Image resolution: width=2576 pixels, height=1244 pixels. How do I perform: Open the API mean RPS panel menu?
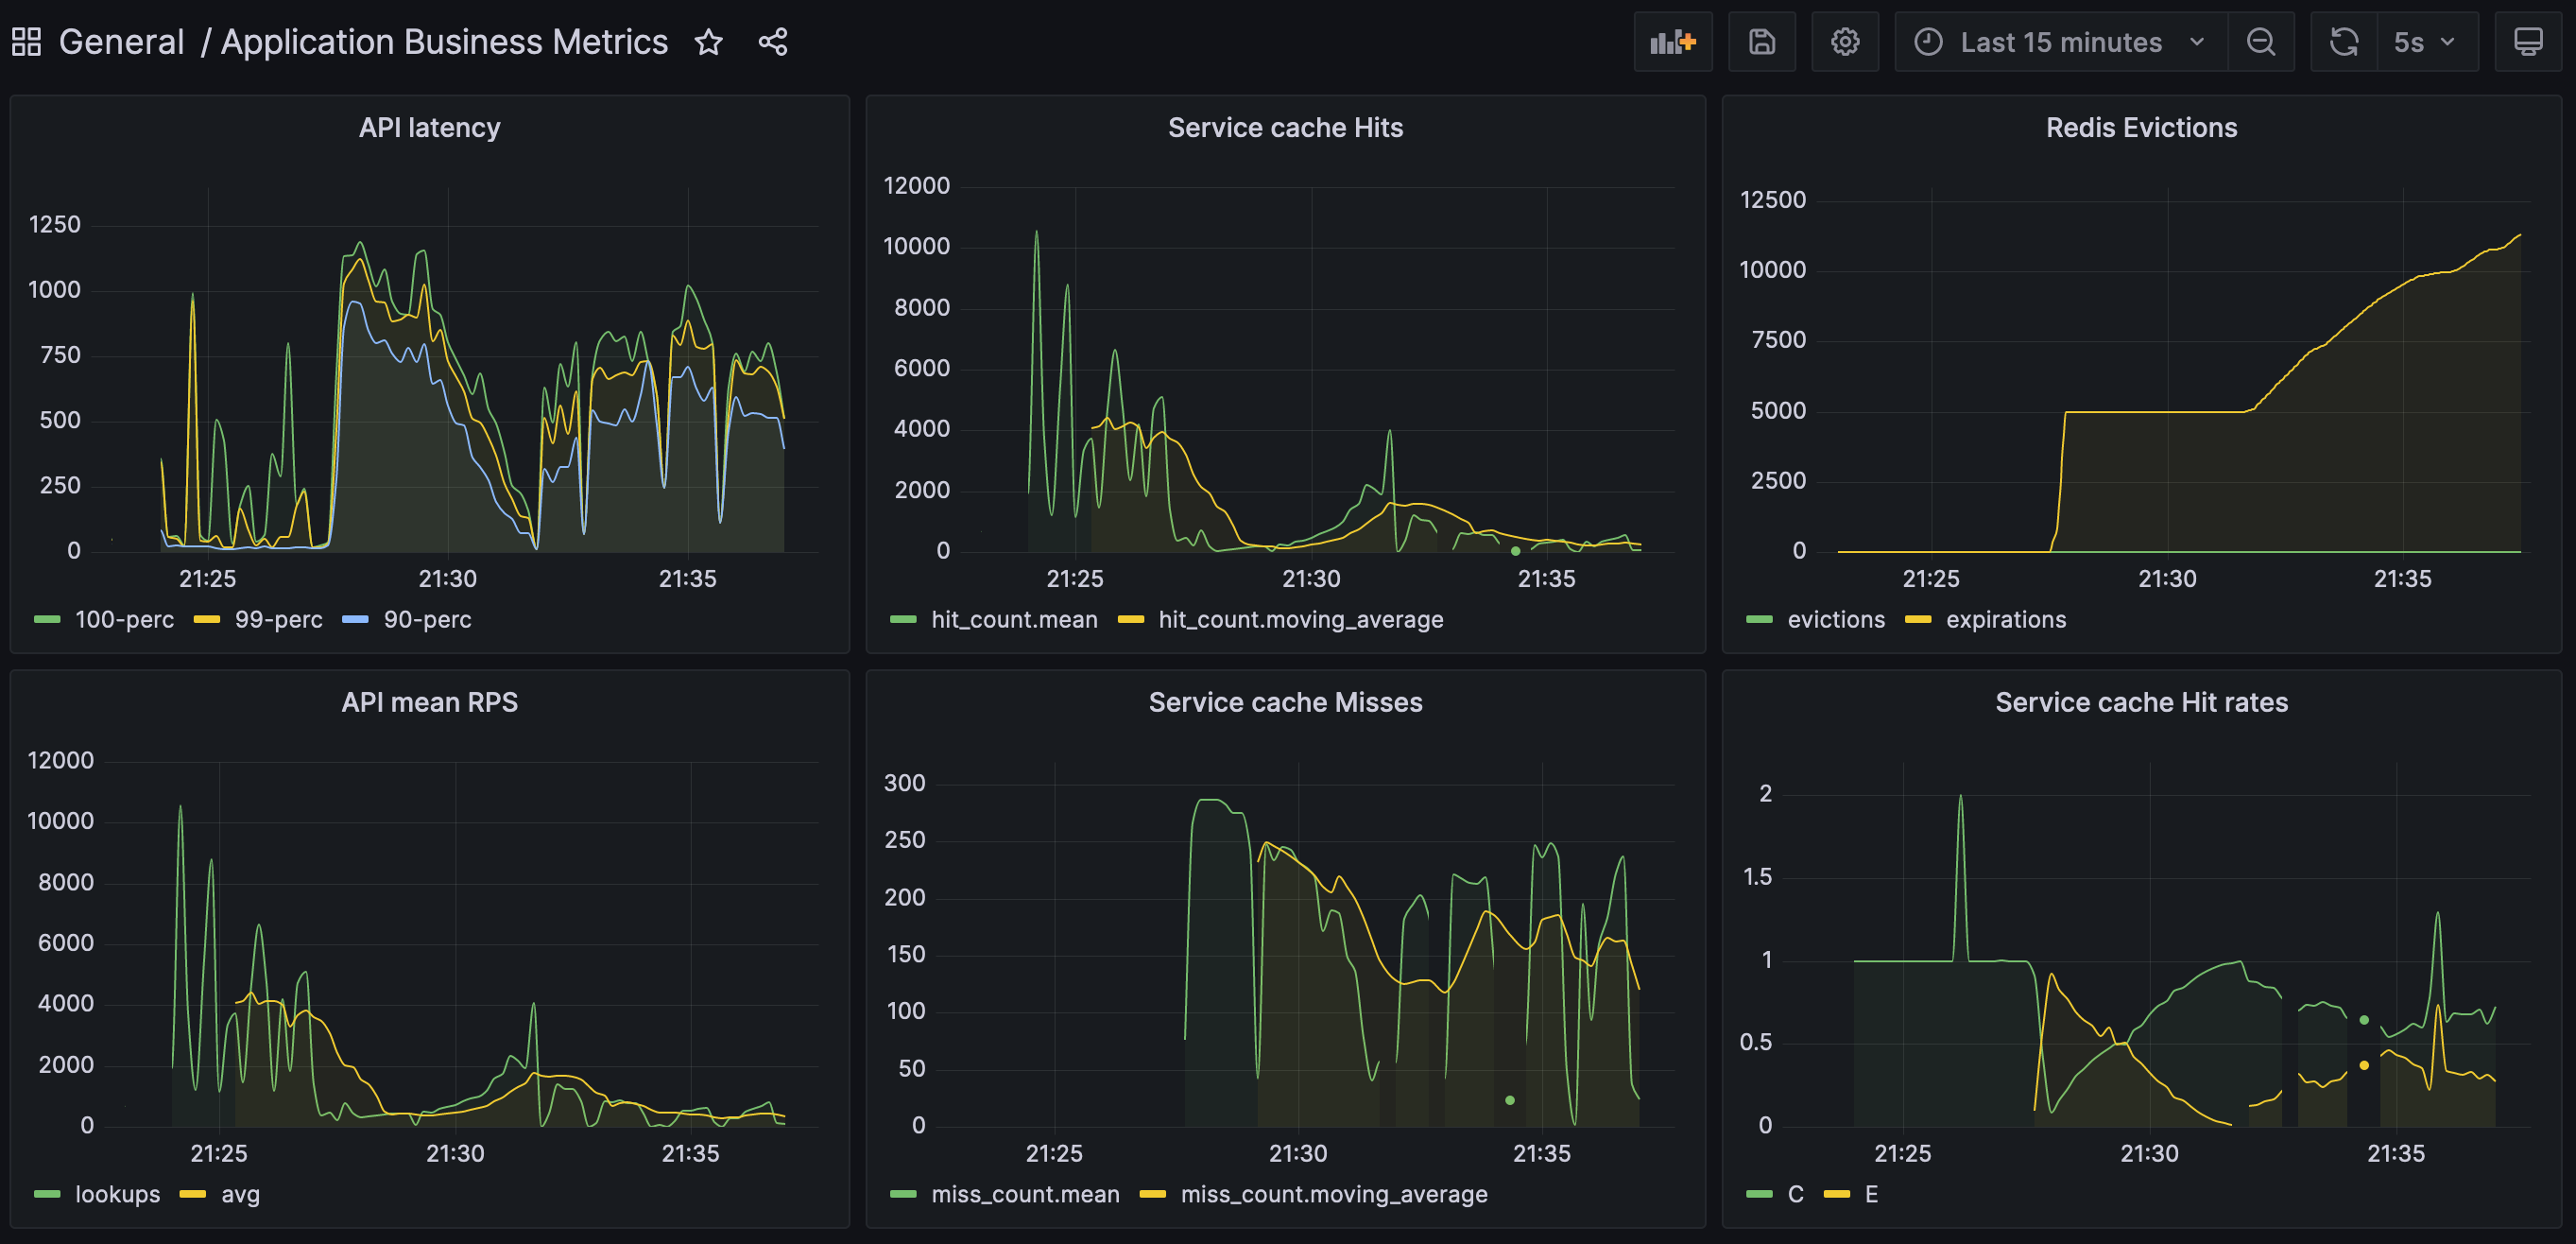click(x=429, y=702)
